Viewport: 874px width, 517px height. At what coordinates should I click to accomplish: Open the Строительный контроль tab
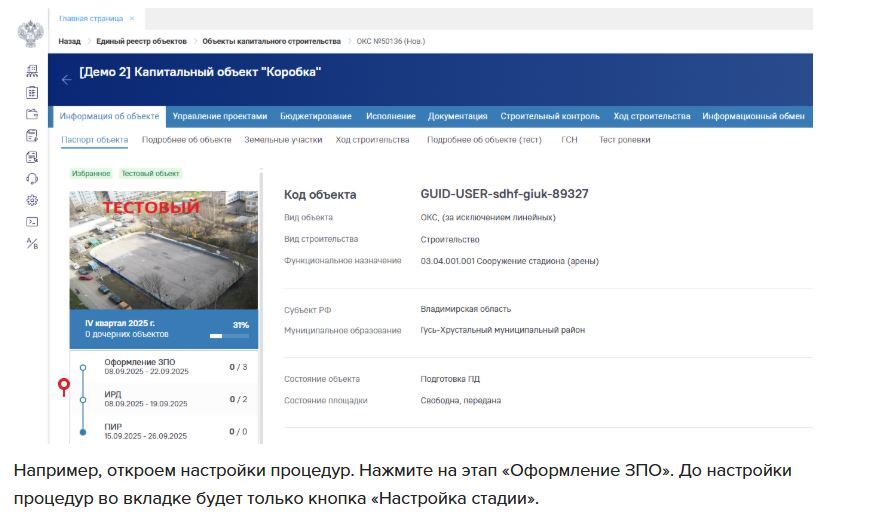click(x=550, y=116)
